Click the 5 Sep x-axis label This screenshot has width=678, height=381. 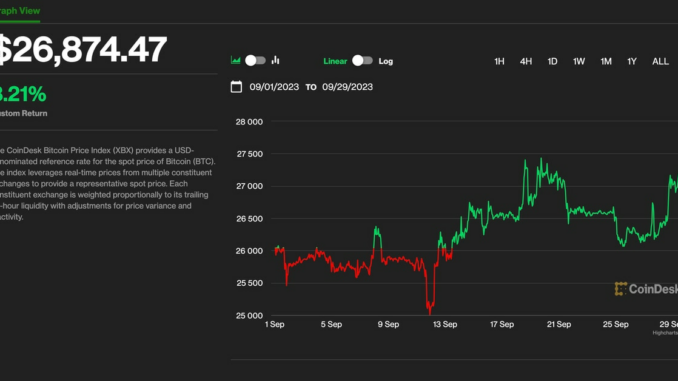pyautogui.click(x=331, y=324)
